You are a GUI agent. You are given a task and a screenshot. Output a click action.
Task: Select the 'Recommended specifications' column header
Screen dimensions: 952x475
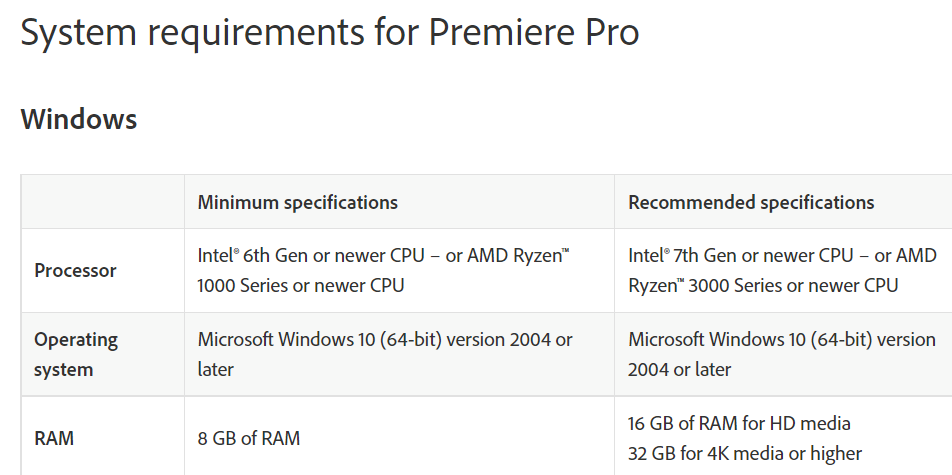[751, 202]
